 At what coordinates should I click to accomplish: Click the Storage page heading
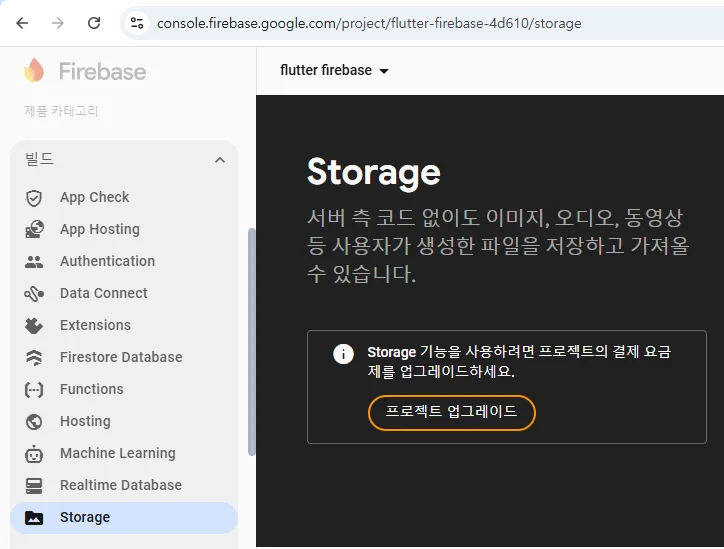(374, 173)
